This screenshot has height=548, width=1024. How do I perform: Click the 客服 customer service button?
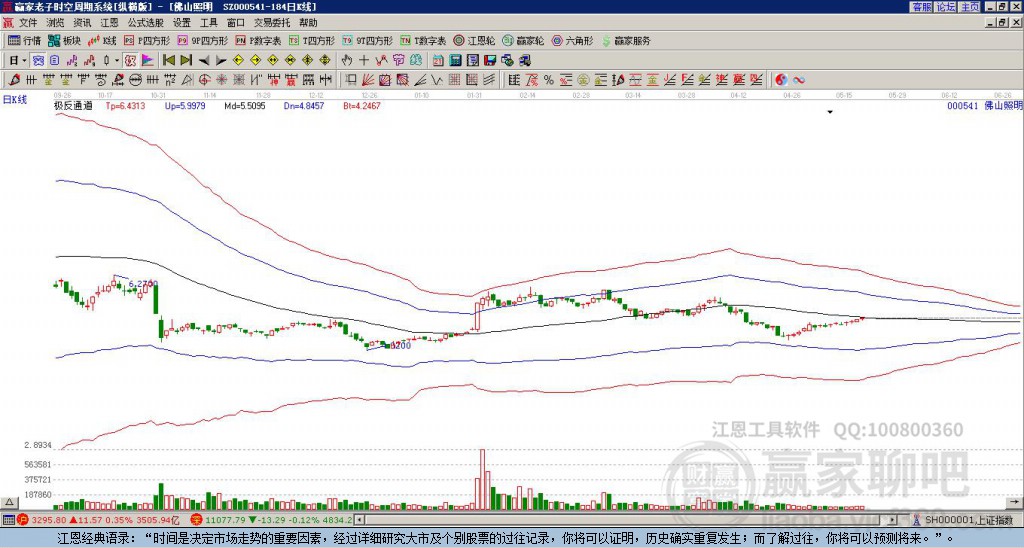coord(921,7)
